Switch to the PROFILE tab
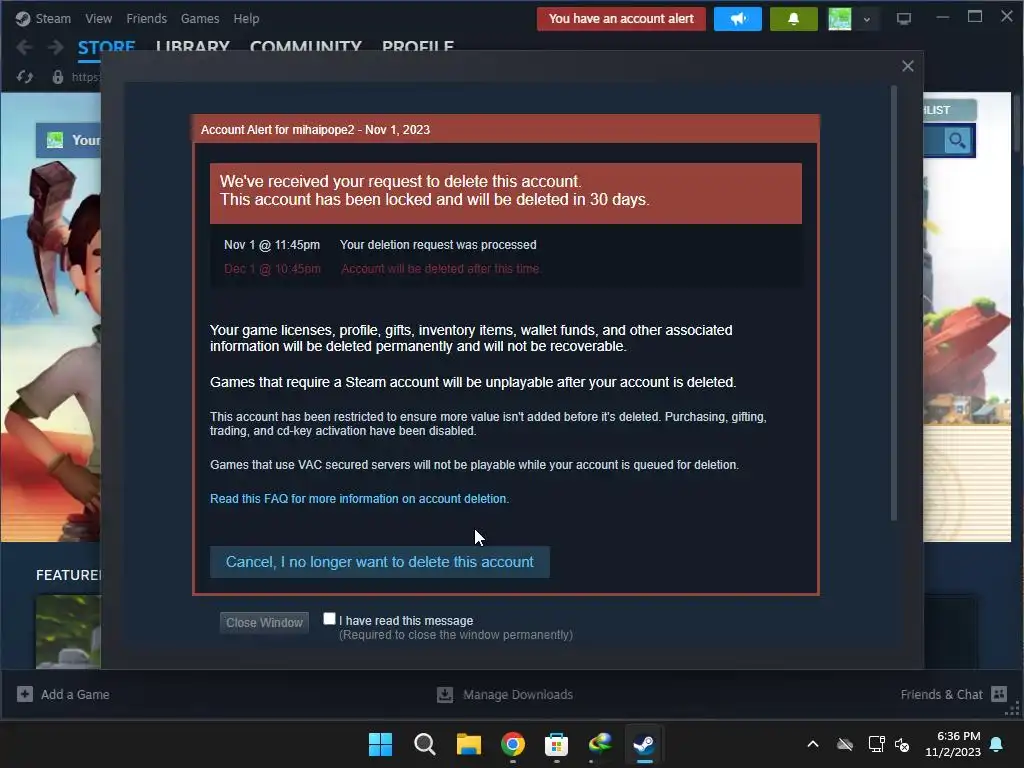Viewport: 1024px width, 768px height. [x=418, y=47]
